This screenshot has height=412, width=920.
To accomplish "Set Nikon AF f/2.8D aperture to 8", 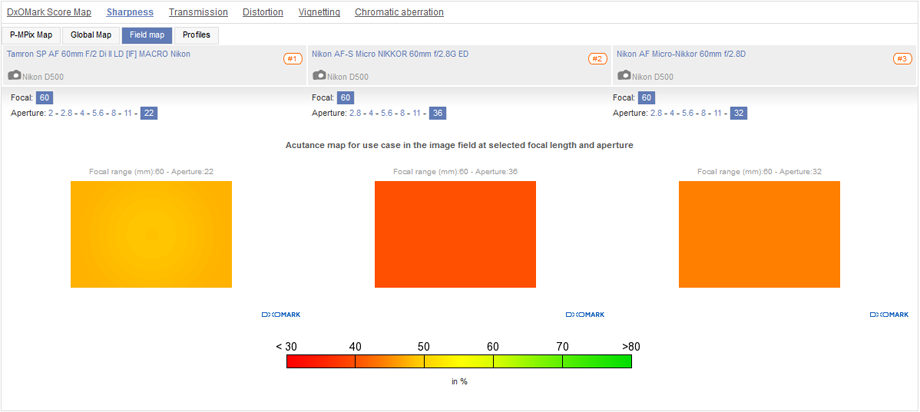I will click(703, 113).
